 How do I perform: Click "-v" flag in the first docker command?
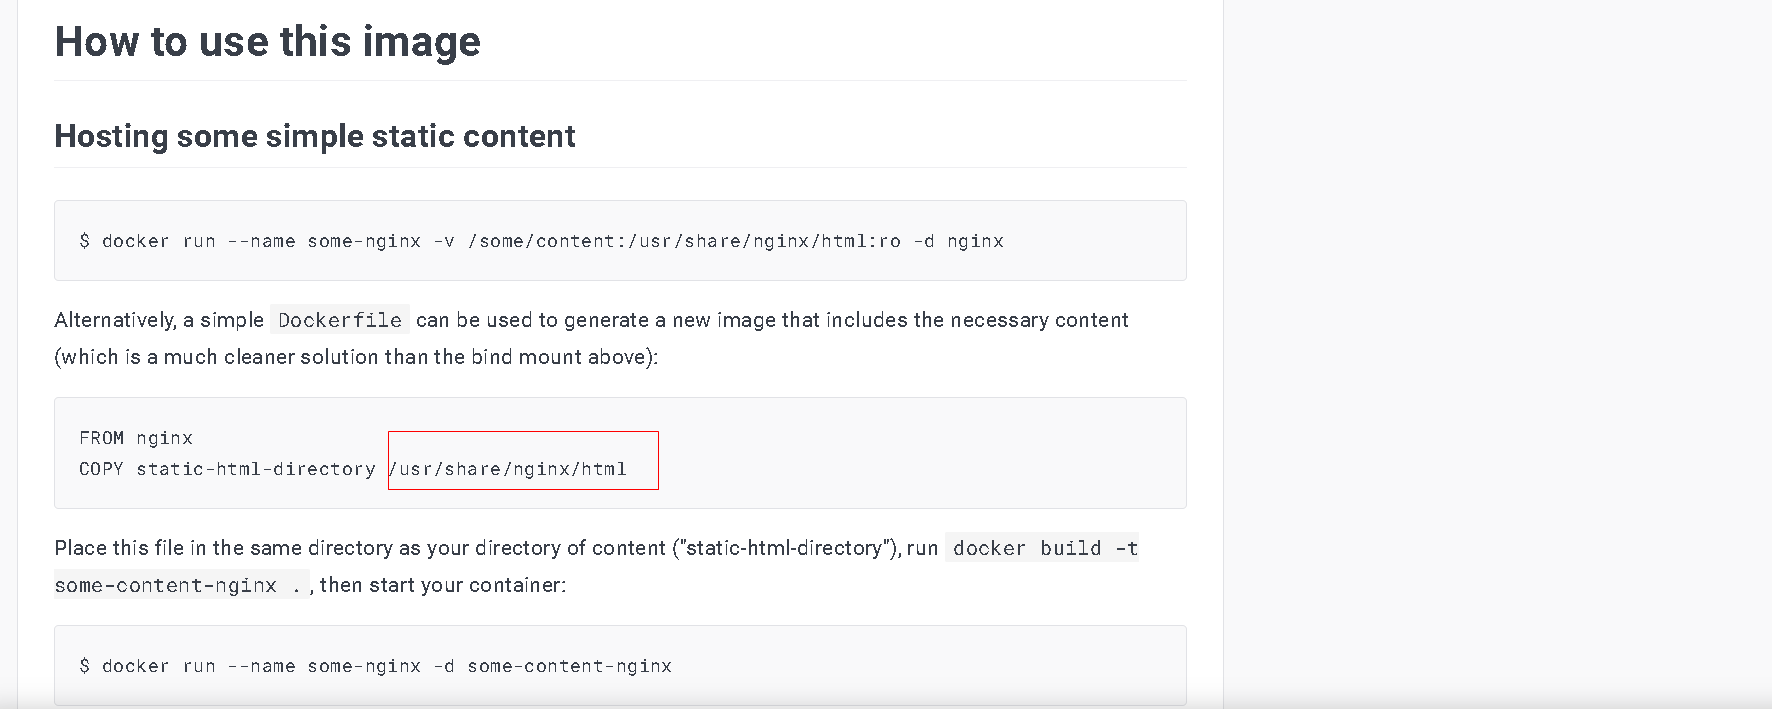[444, 241]
